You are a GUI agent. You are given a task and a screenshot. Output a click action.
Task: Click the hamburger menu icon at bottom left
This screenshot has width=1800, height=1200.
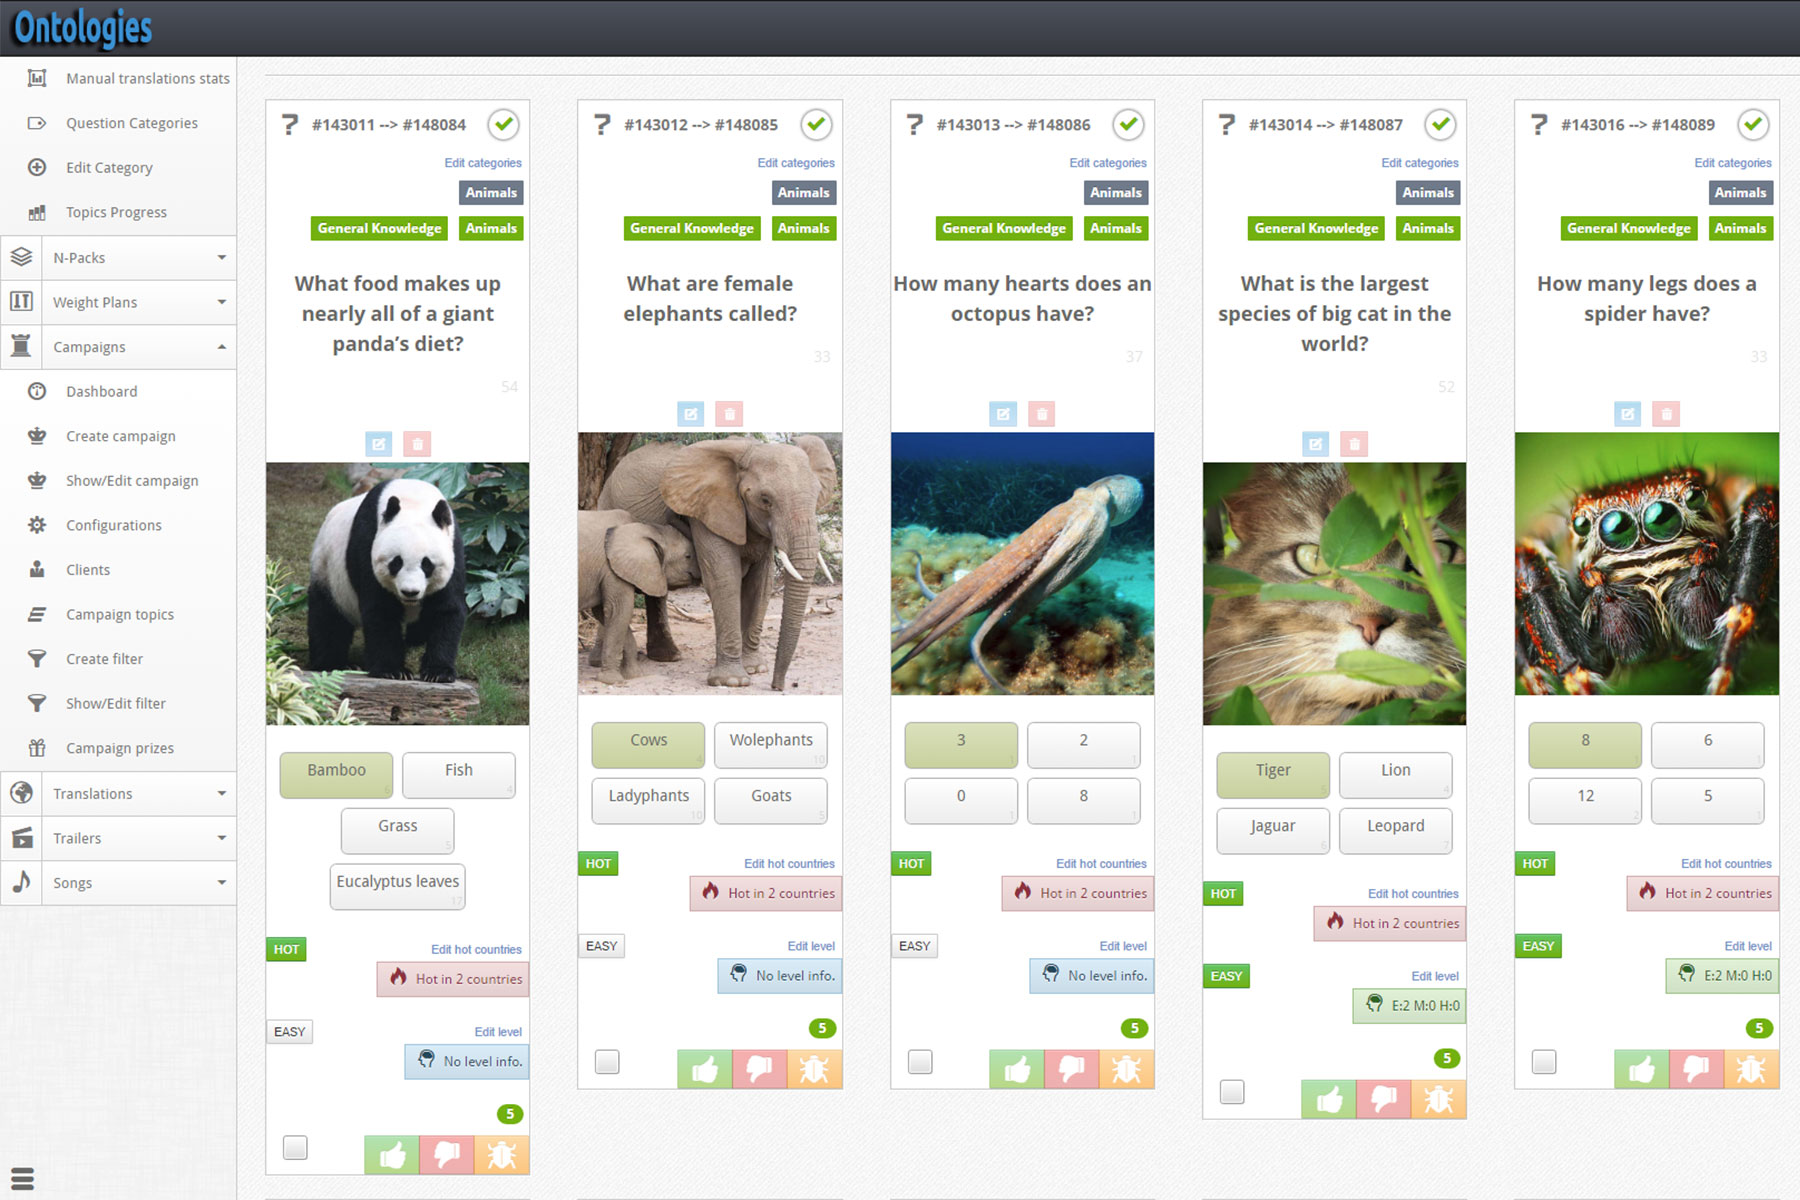pos(22,1178)
